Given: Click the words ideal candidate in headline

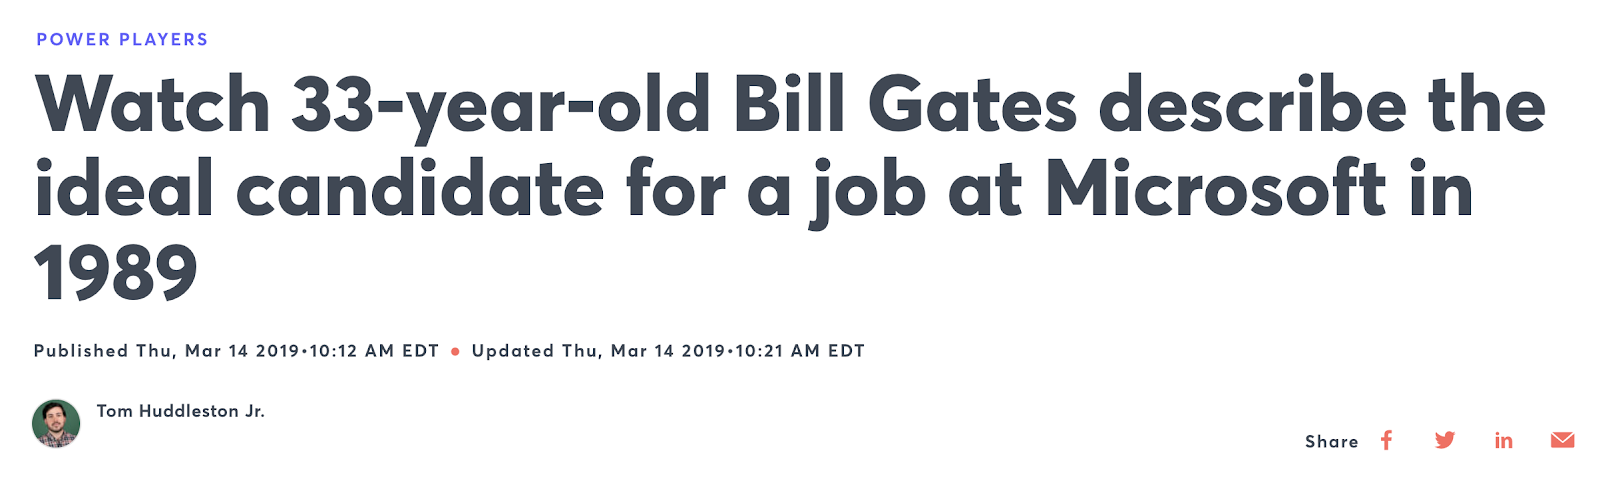Looking at the screenshot, I should (319, 188).
